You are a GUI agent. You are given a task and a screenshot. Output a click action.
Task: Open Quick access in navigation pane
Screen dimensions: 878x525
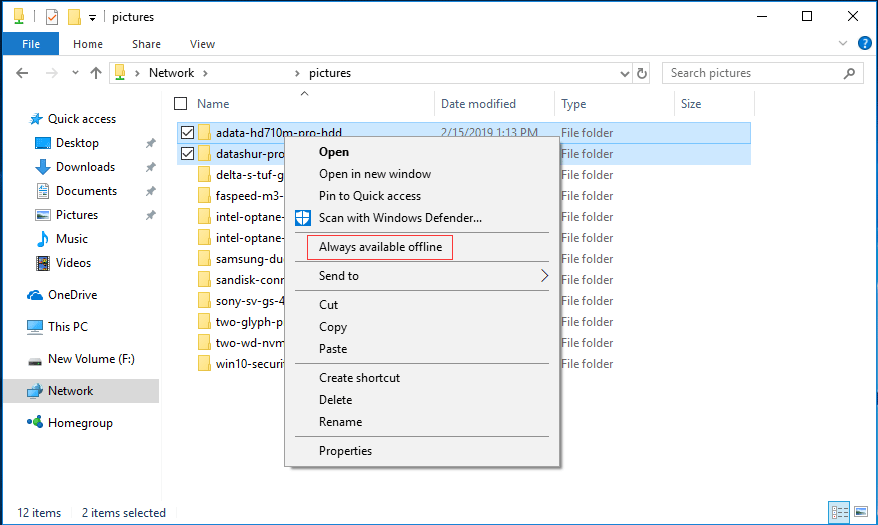82,119
